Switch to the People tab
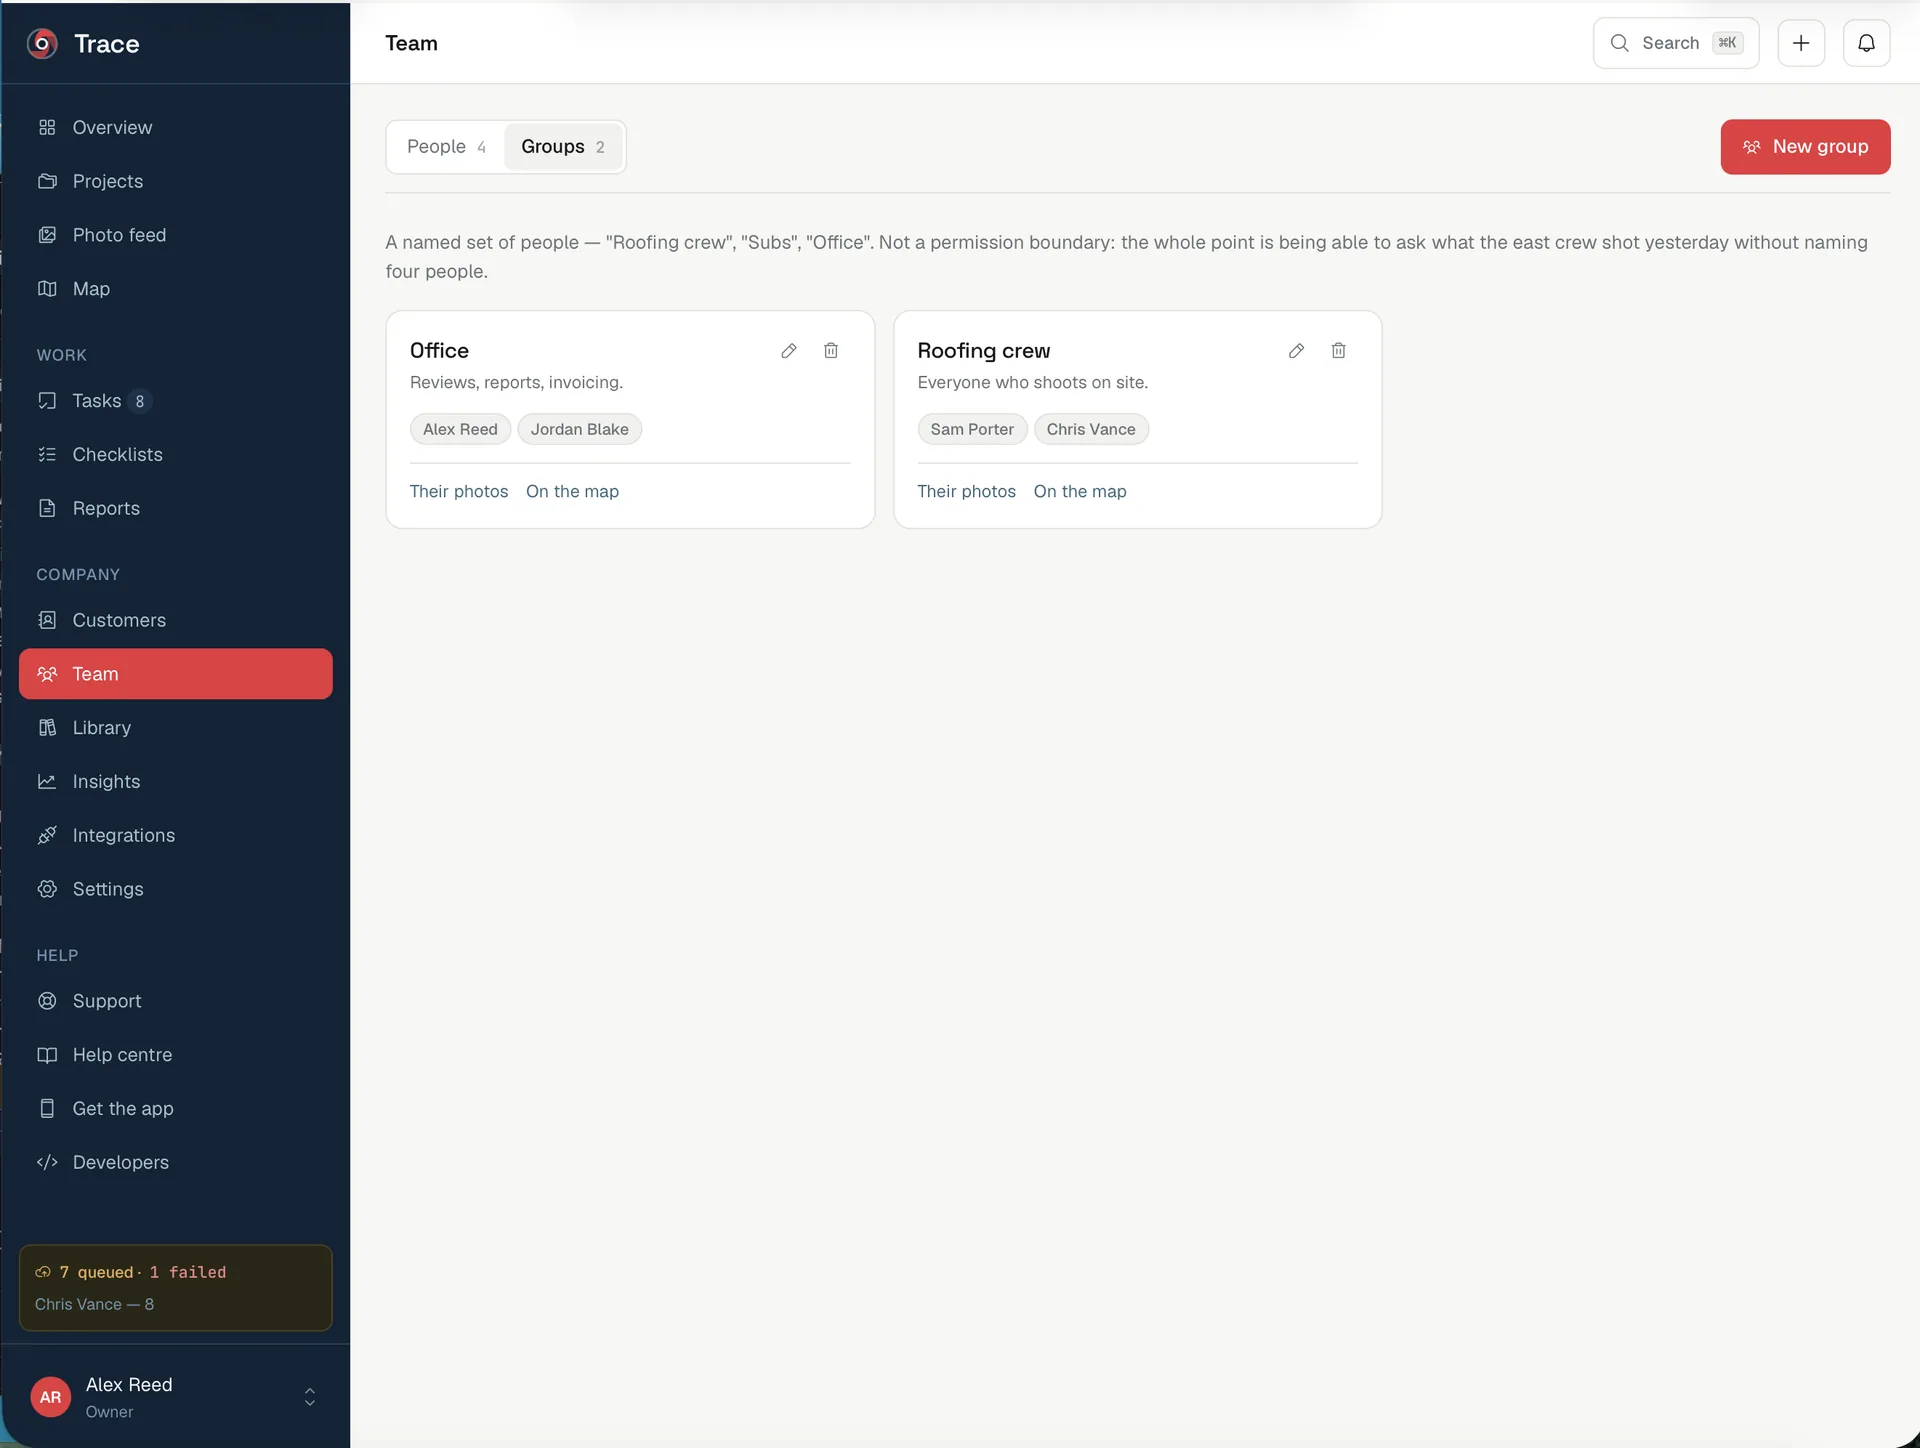Viewport: 1920px width, 1448px height. tap(446, 147)
